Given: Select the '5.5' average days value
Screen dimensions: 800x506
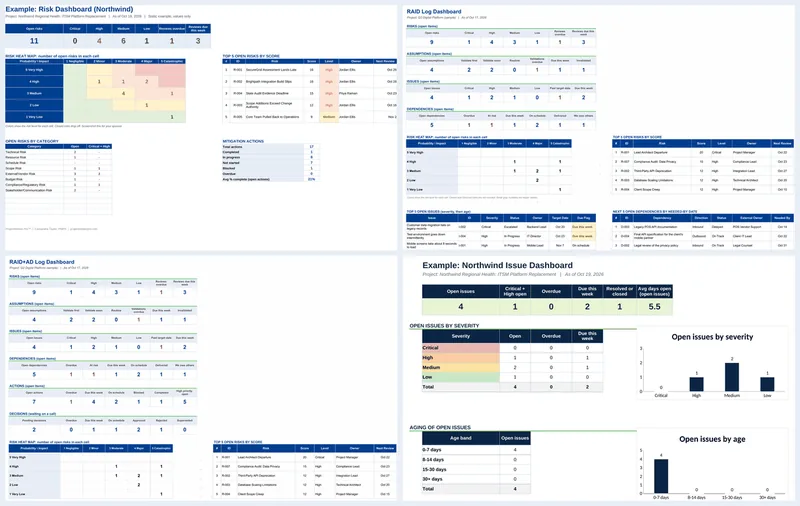Looking at the screenshot, I should (654, 307).
